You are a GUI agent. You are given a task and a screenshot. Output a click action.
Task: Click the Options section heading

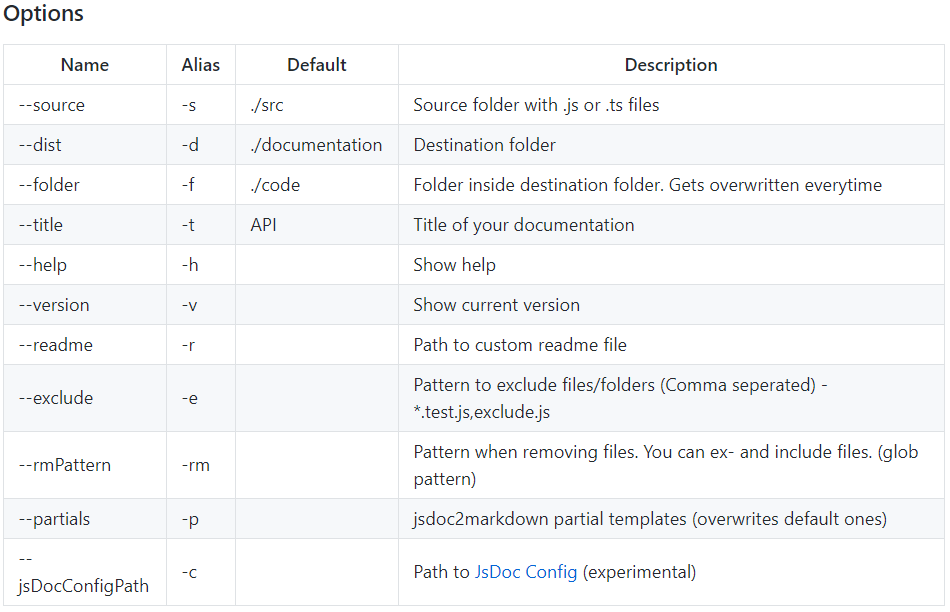click(44, 15)
